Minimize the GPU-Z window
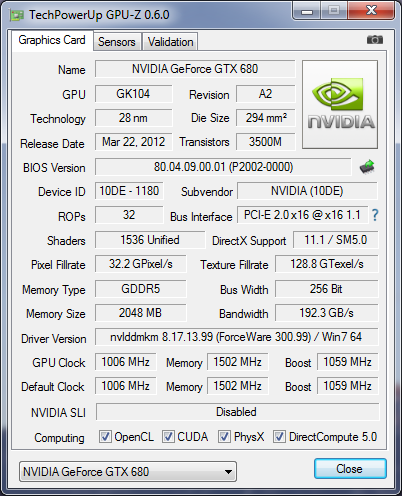The height and width of the screenshot is (496, 402). (307, 11)
